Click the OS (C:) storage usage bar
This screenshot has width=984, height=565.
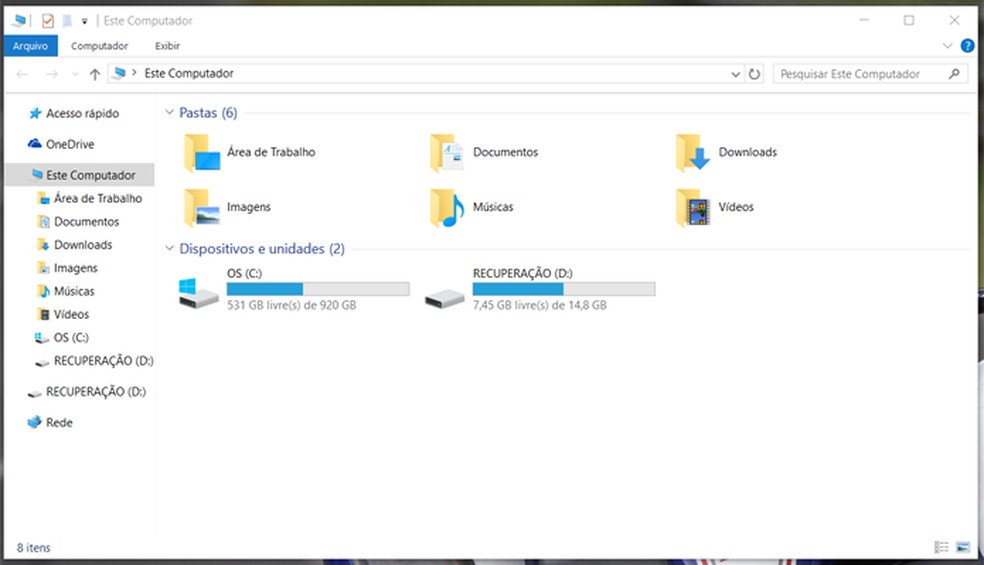point(318,289)
